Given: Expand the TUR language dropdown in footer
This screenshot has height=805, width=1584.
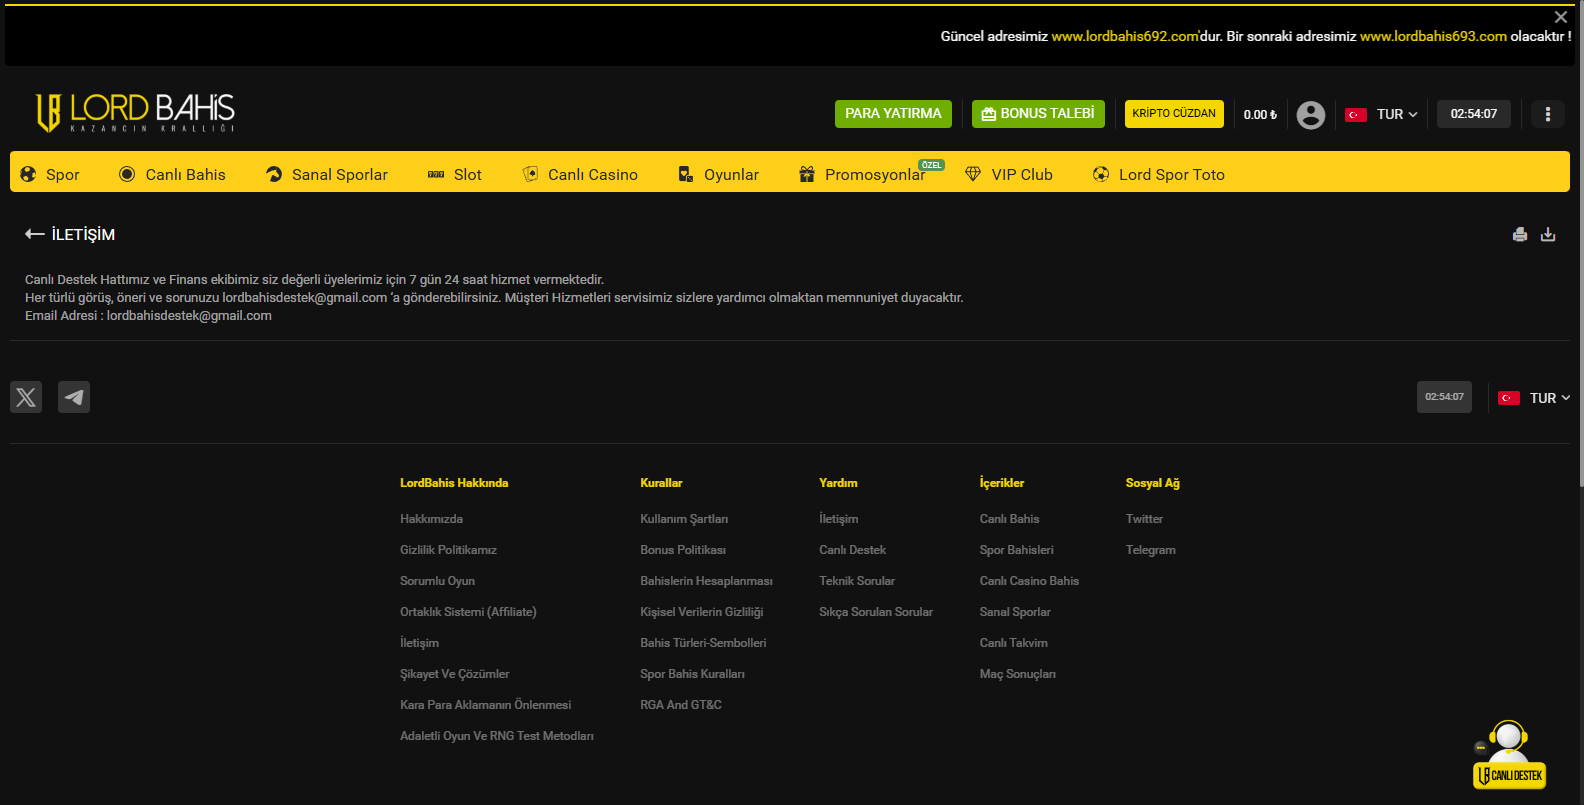Looking at the screenshot, I should point(1535,398).
